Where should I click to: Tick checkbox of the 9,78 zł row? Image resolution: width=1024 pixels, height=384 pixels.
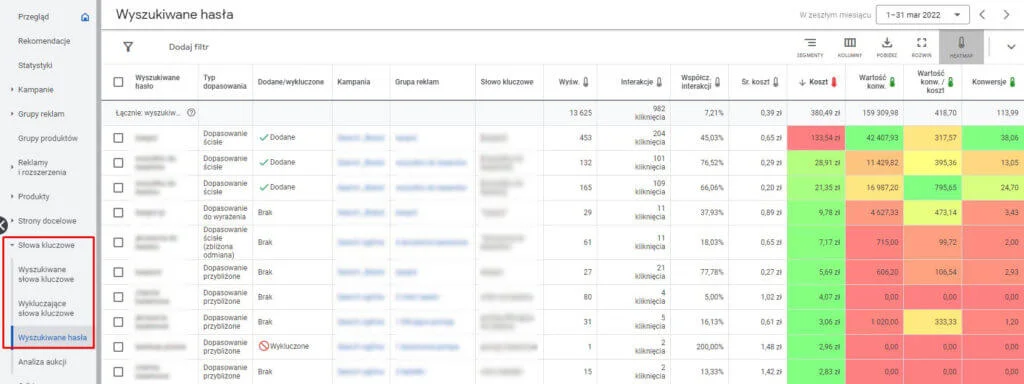point(118,212)
